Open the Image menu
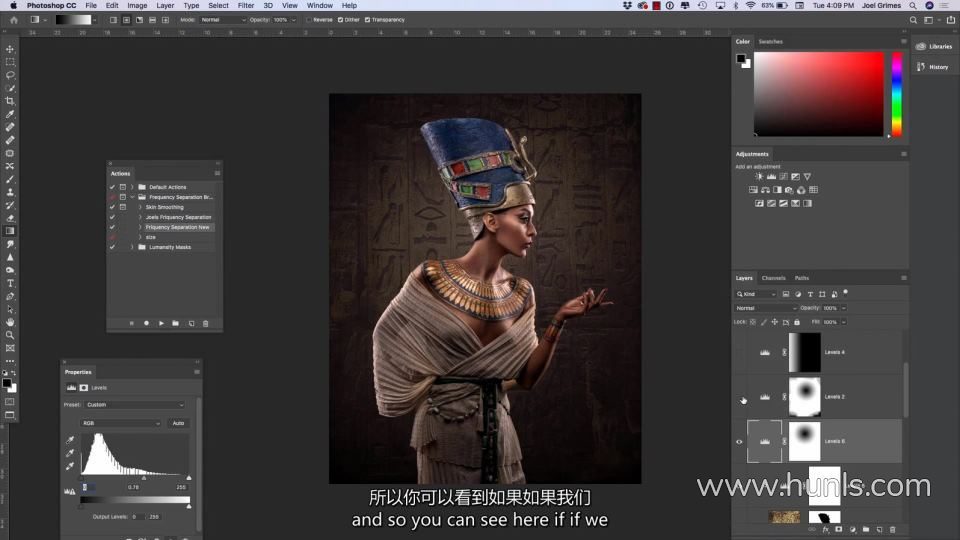Image resolution: width=960 pixels, height=540 pixels. point(137,6)
